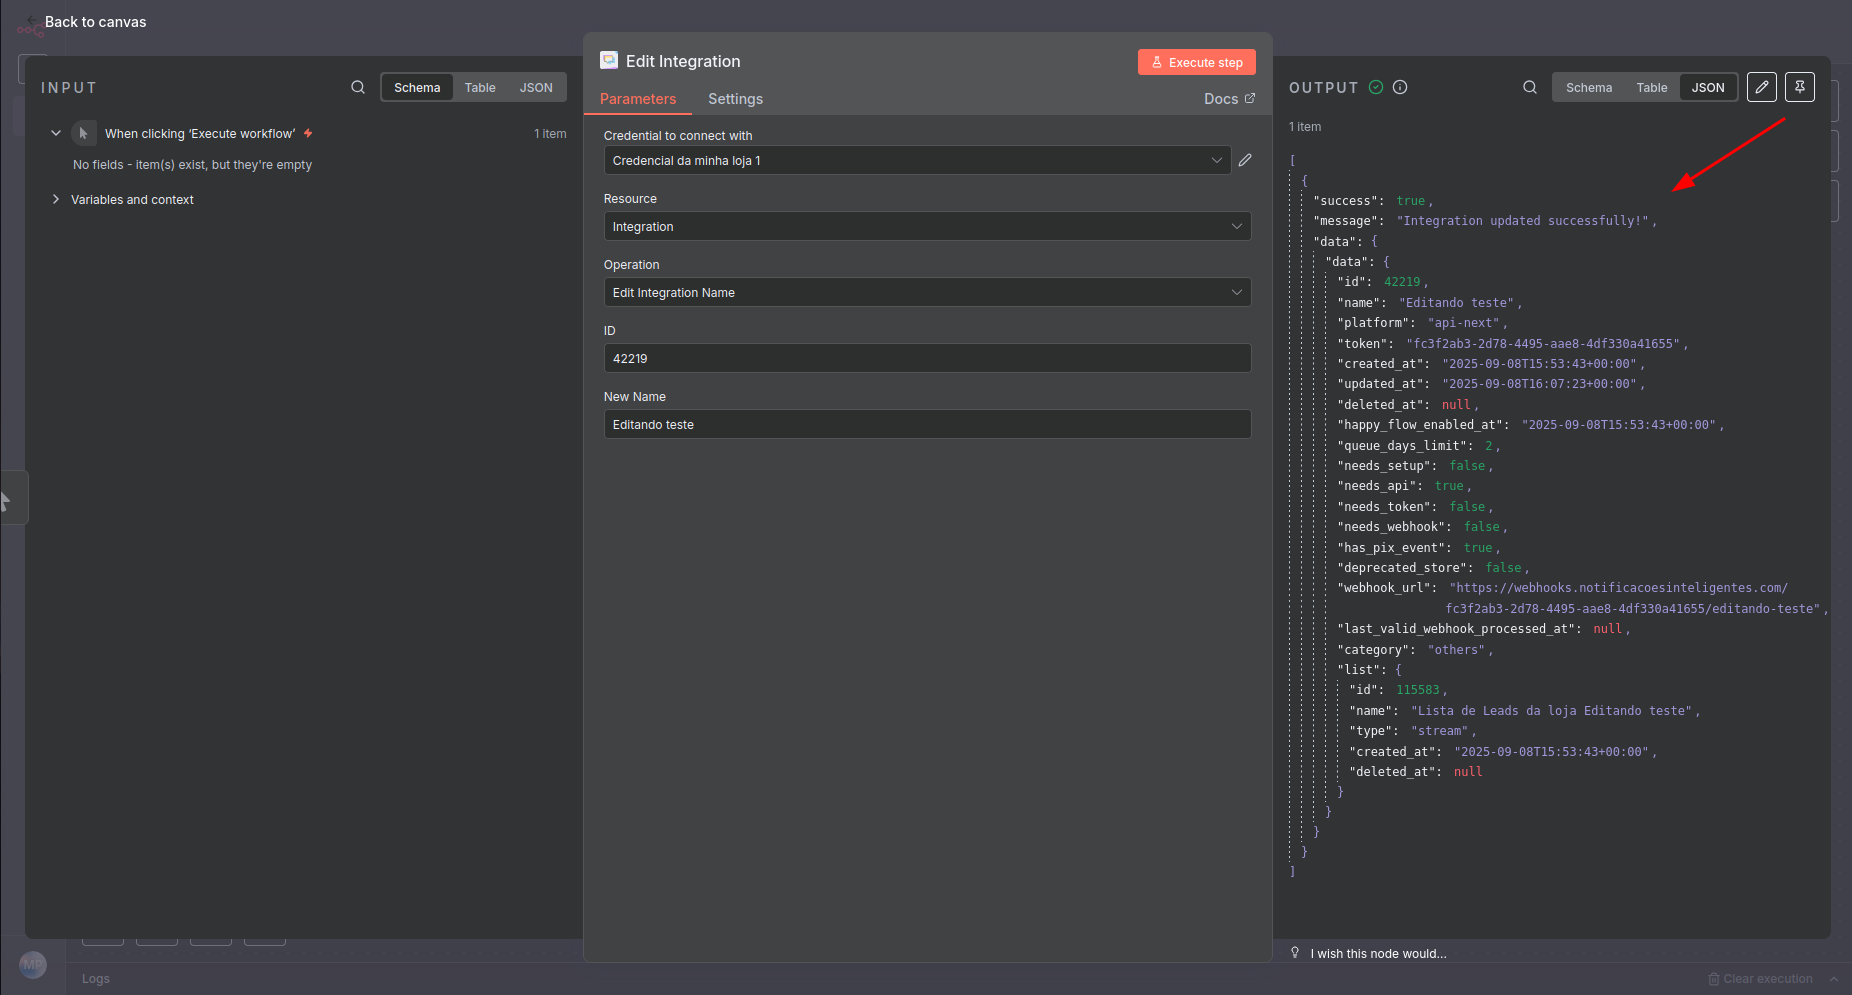Viewport: 1852px width, 995px height.
Task: Click the lightbulb feedback icon
Action: click(1295, 953)
